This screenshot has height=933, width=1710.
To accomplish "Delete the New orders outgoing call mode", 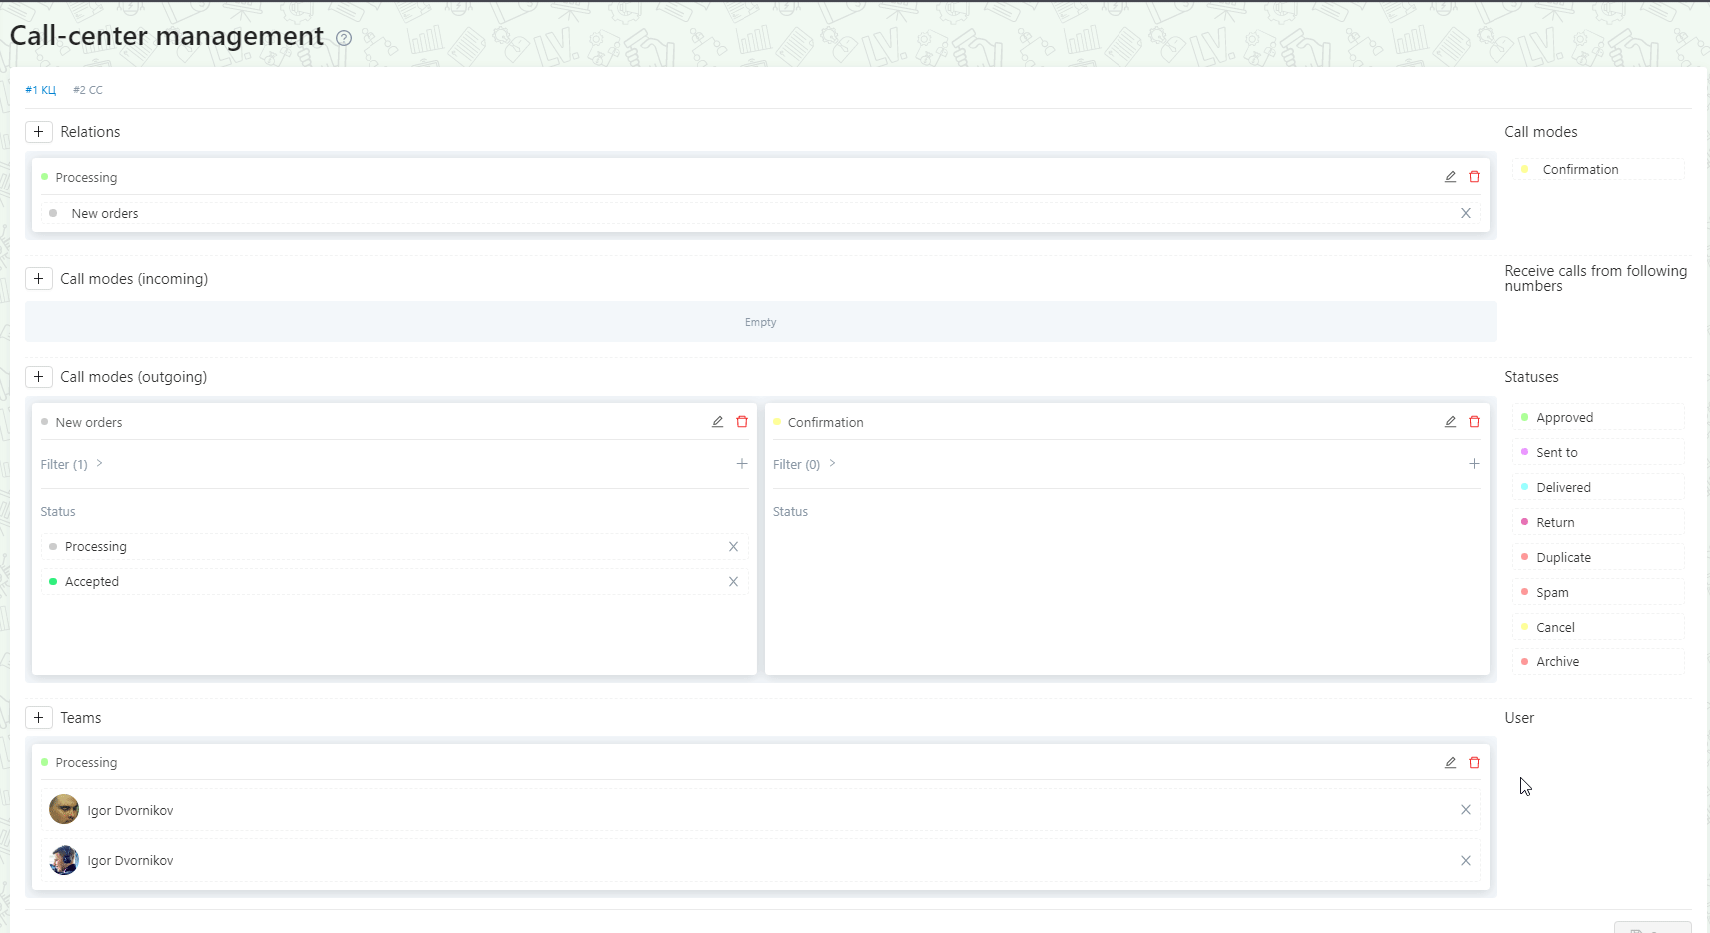I will pos(741,421).
